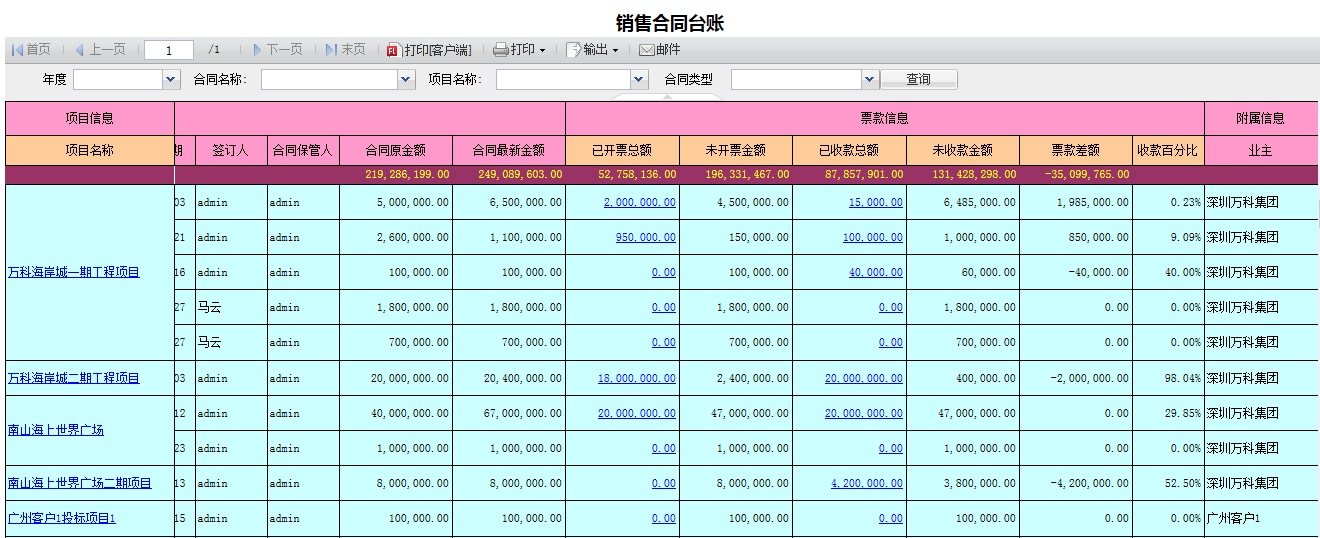This screenshot has height=538, width=1320.
Task: Open project link 南山海上世界广场
Action: 56,430
